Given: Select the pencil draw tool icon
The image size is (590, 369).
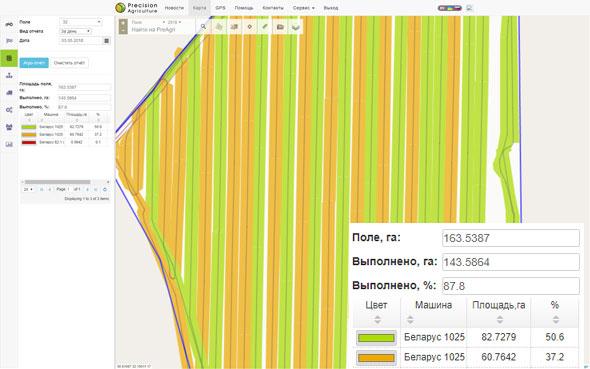Looking at the screenshot, I should click(x=265, y=27).
